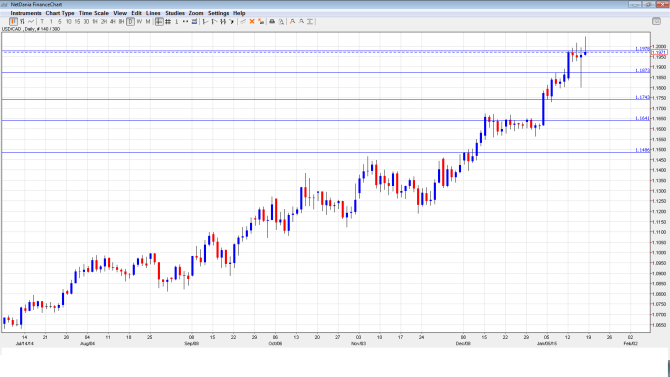Set time scale to 4H

(x=113, y=21)
